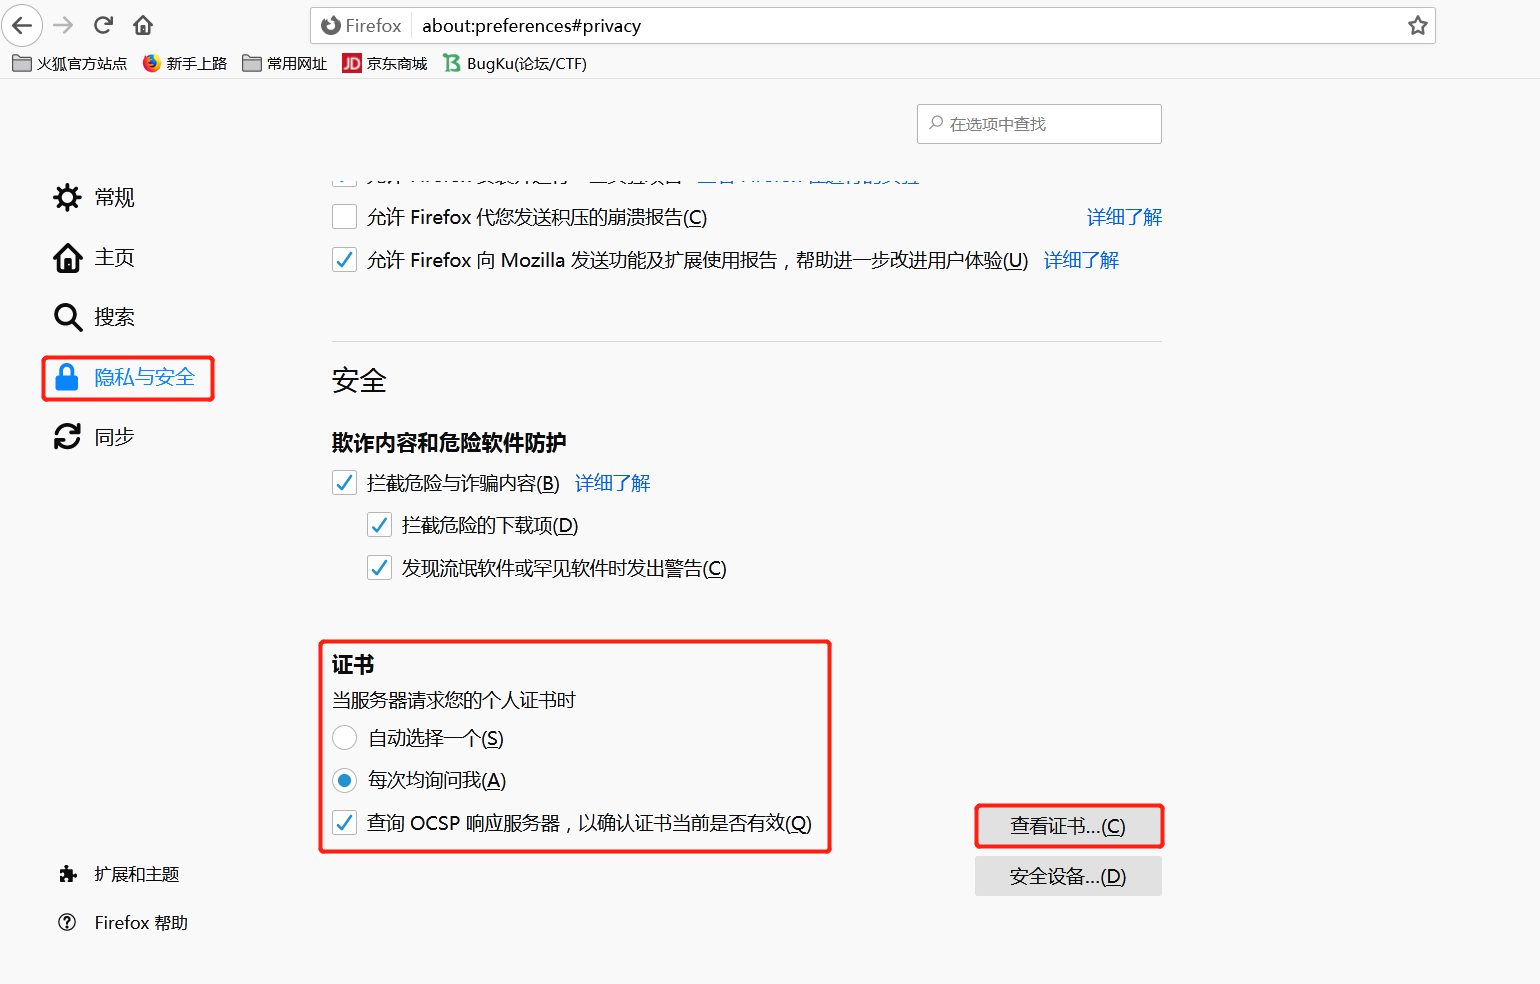
Task: Click the bookmark star in address bar
Action: tap(1417, 25)
